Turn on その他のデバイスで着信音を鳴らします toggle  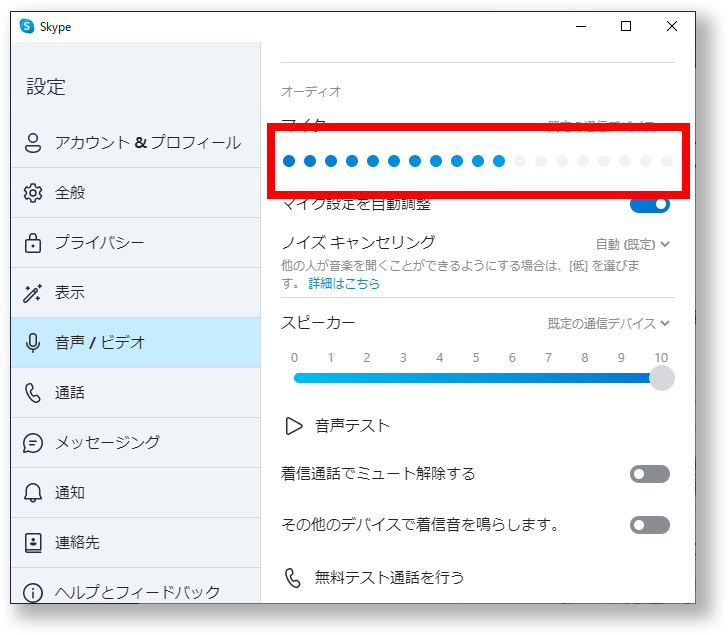pyautogui.click(x=650, y=525)
